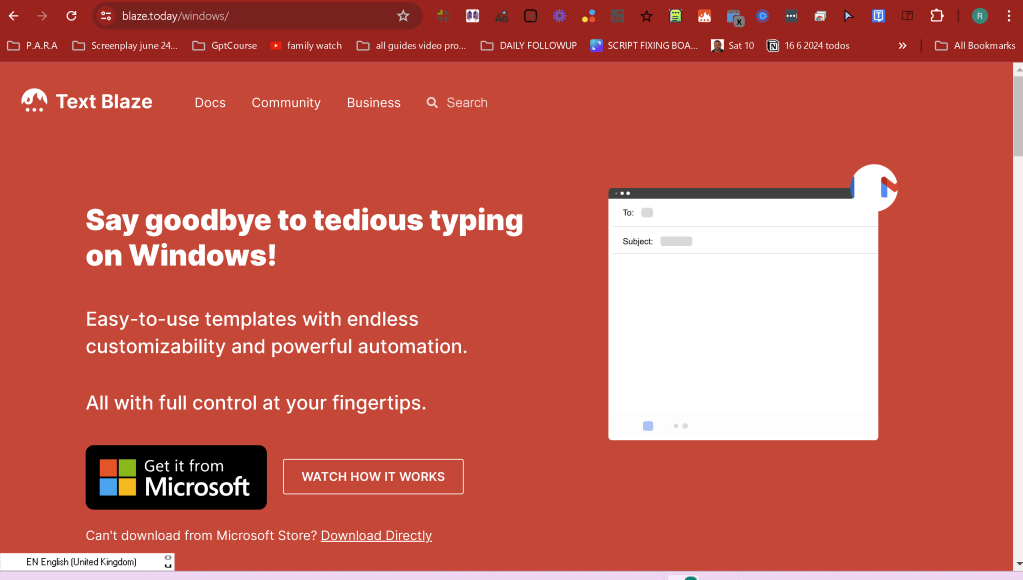Open the orange Text Blaze extension icon
Viewport: 1023px width, 580px height.
click(705, 16)
